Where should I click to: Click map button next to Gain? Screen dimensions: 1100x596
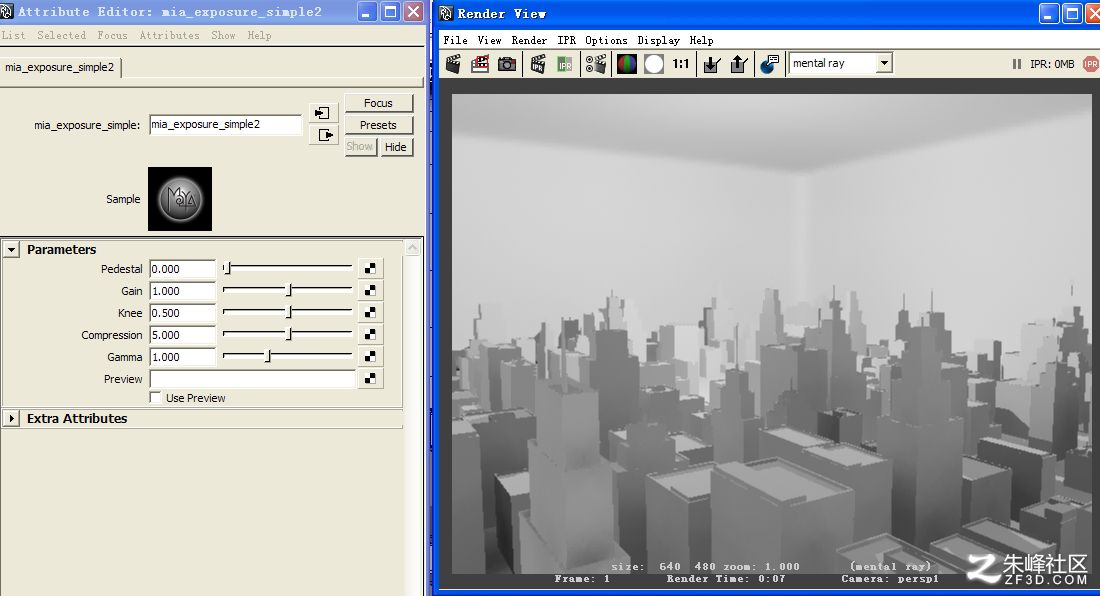tap(370, 290)
